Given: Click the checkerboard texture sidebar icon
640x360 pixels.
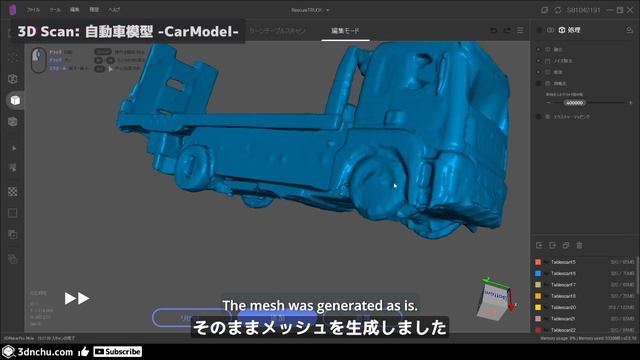Looking at the screenshot, I should pos(13,192).
